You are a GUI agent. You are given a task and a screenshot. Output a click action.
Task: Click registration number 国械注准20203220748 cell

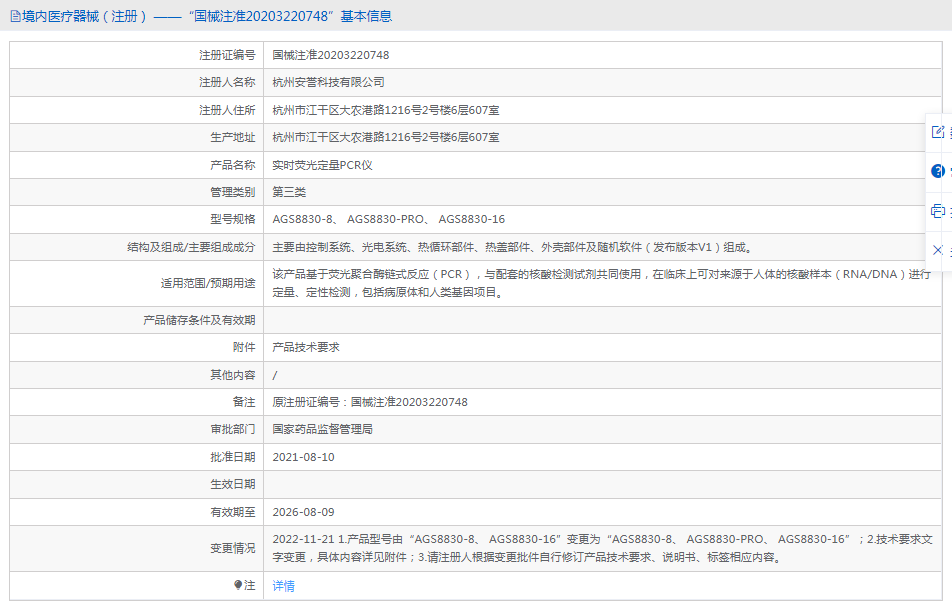(x=331, y=55)
